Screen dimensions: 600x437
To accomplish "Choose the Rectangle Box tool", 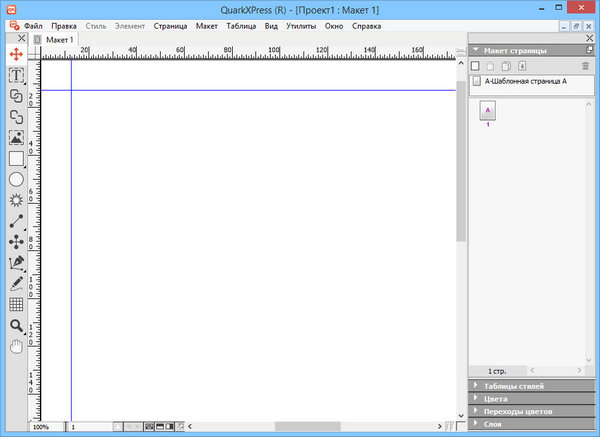I will pyautogui.click(x=16, y=159).
